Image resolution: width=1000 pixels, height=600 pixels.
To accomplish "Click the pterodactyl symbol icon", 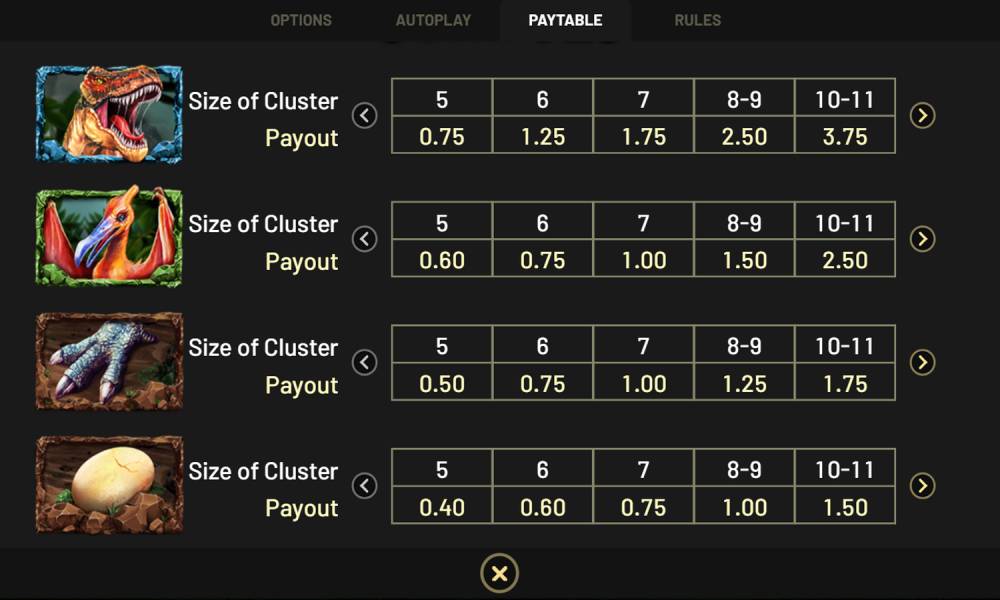I will [109, 237].
